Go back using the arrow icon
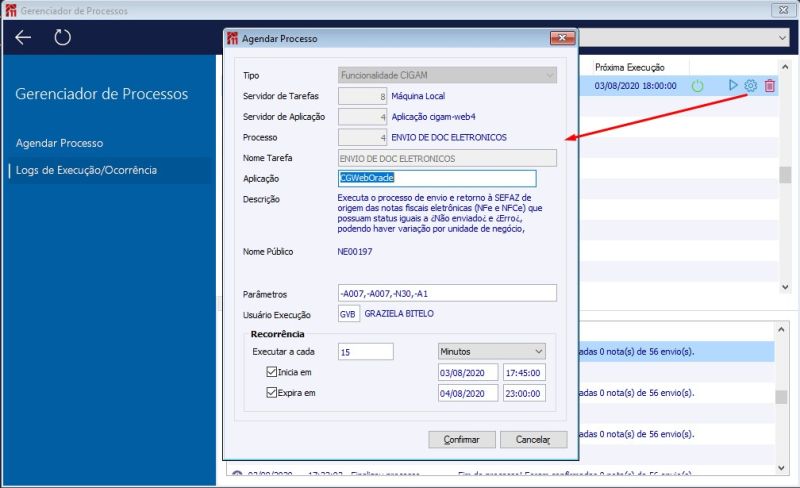Viewport: 800px width, 488px height. click(x=23, y=37)
